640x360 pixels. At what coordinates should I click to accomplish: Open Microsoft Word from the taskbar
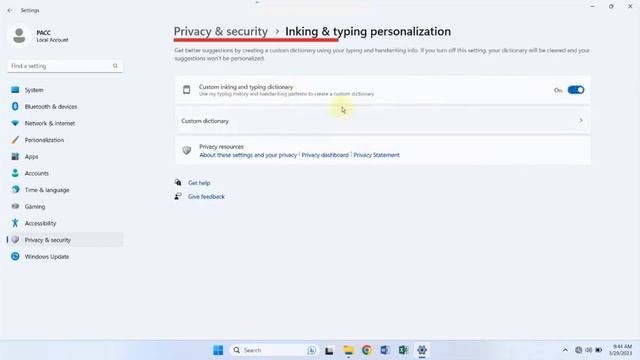pyautogui.click(x=384, y=350)
